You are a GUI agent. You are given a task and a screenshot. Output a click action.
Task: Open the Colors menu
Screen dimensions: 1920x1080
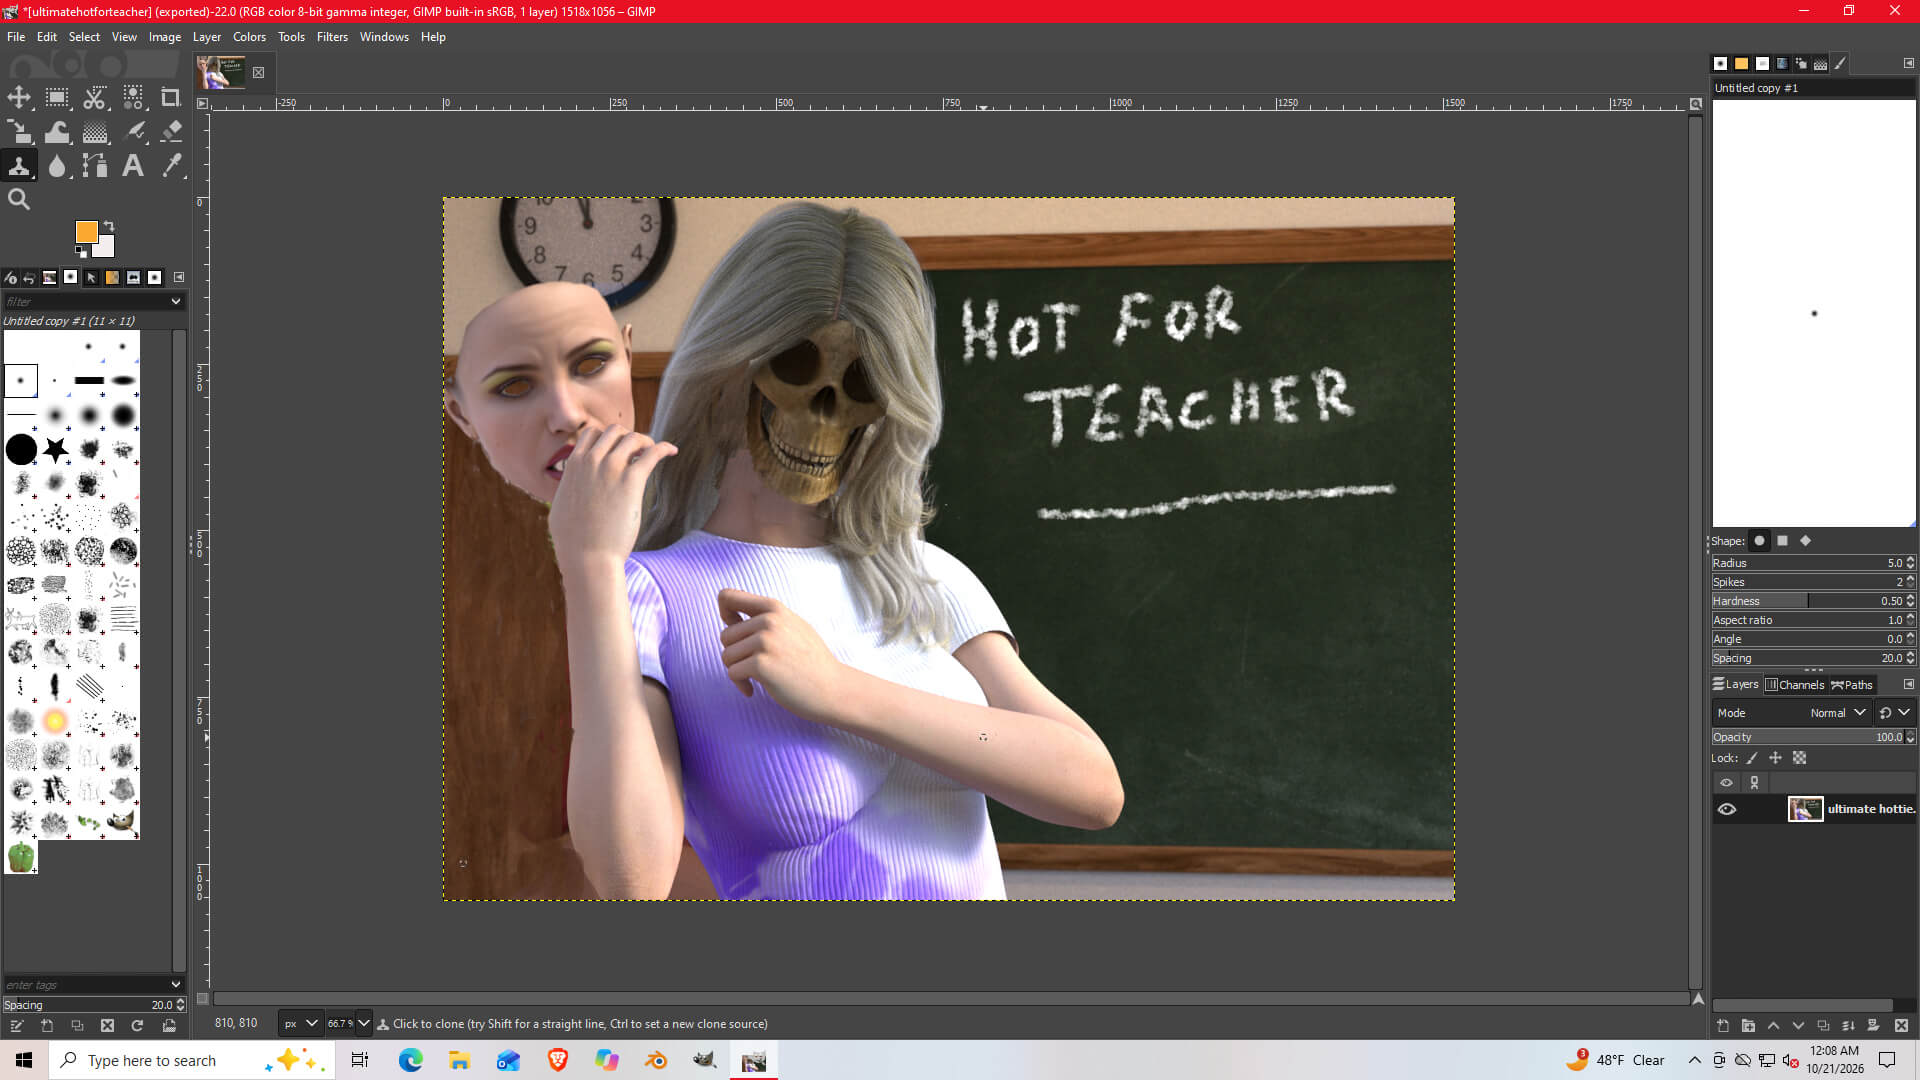249,37
